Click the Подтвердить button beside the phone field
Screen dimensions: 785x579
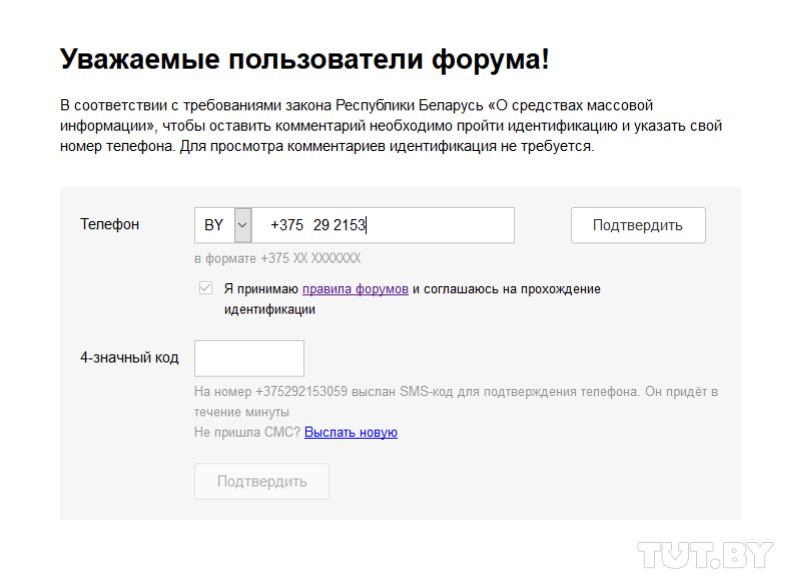pyautogui.click(x=638, y=225)
